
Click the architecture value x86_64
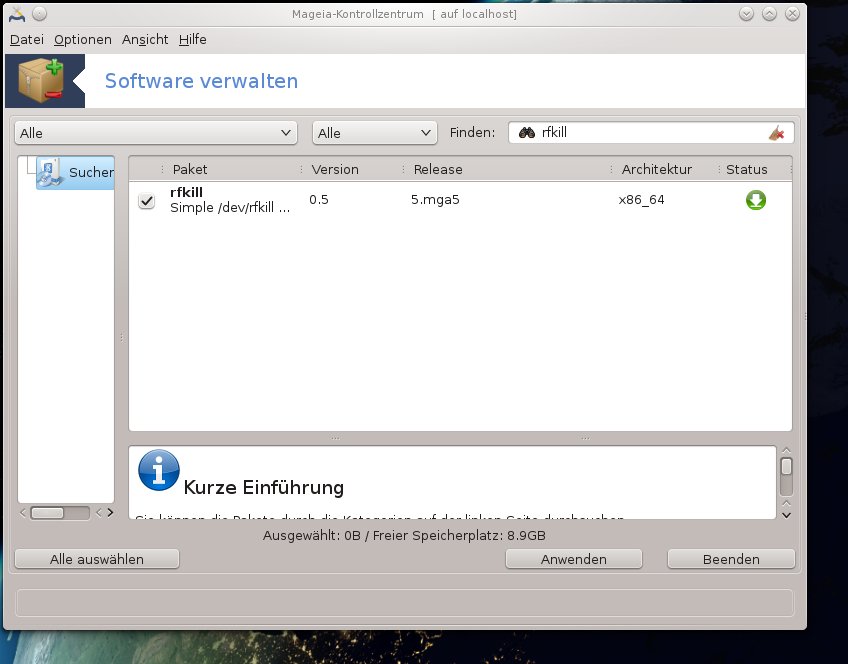pos(641,200)
